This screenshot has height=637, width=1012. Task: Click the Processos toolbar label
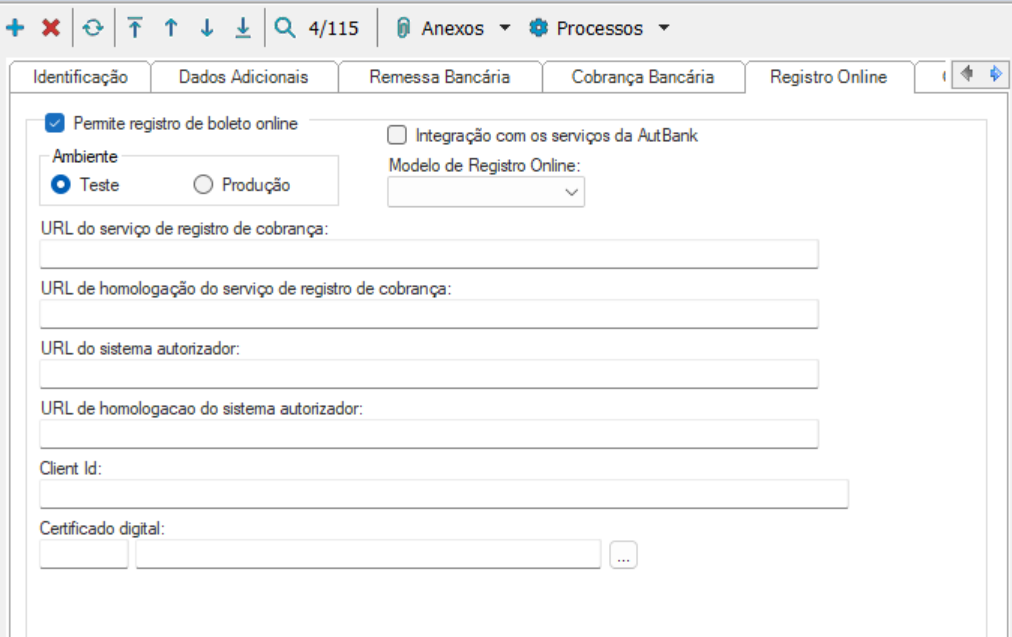[x=600, y=28]
